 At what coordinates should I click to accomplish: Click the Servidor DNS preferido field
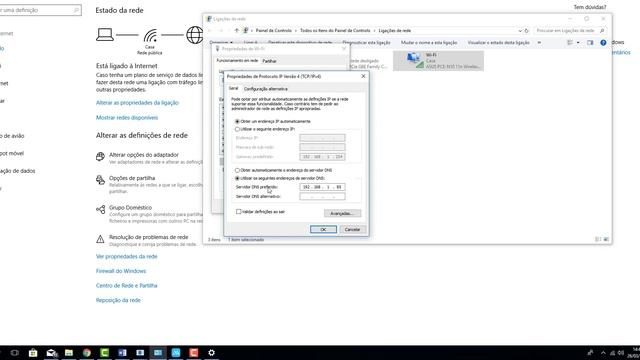tap(322, 187)
